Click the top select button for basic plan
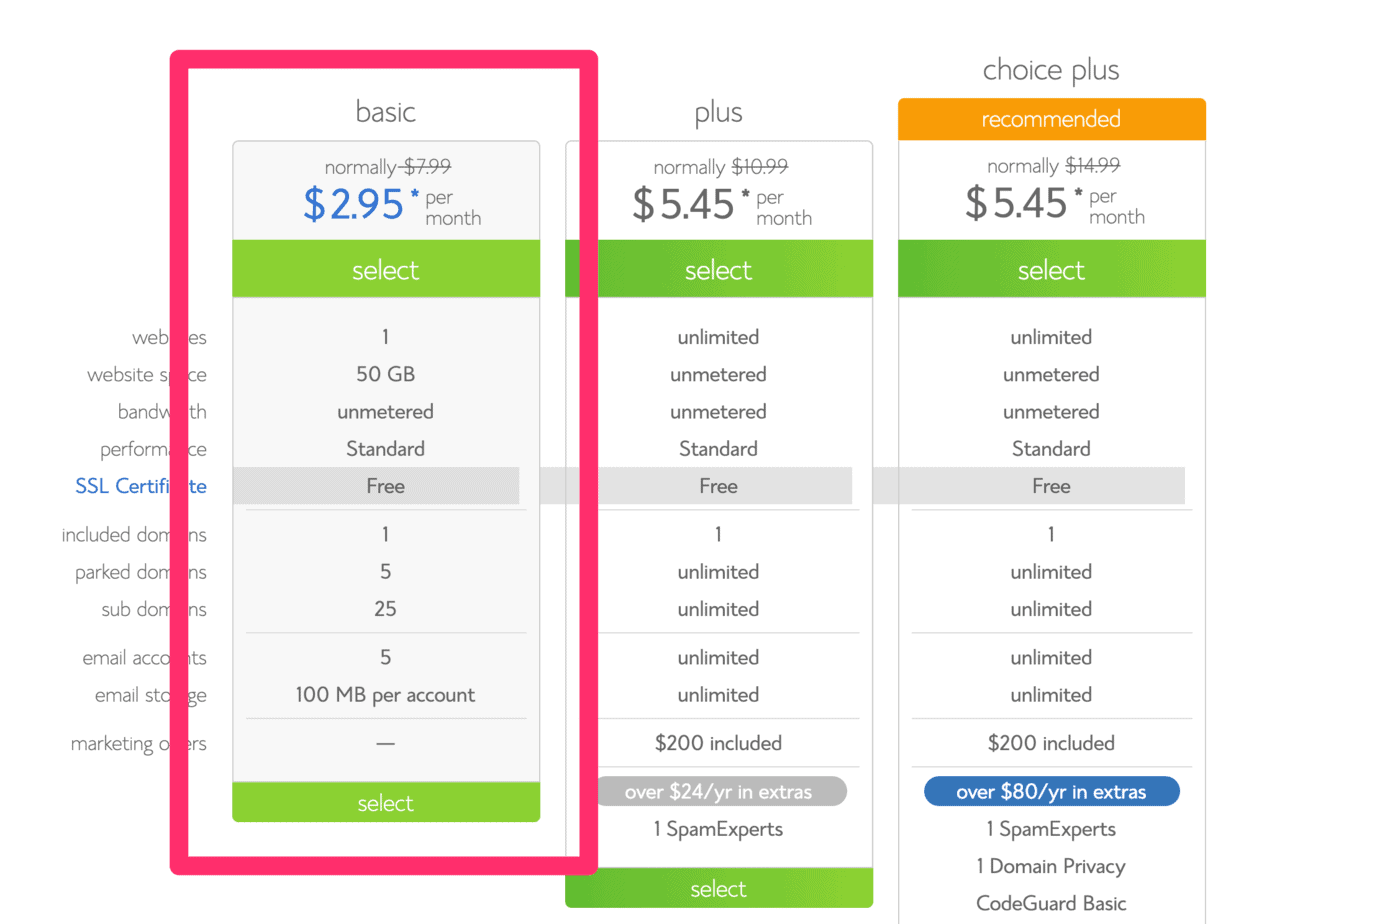 (386, 270)
